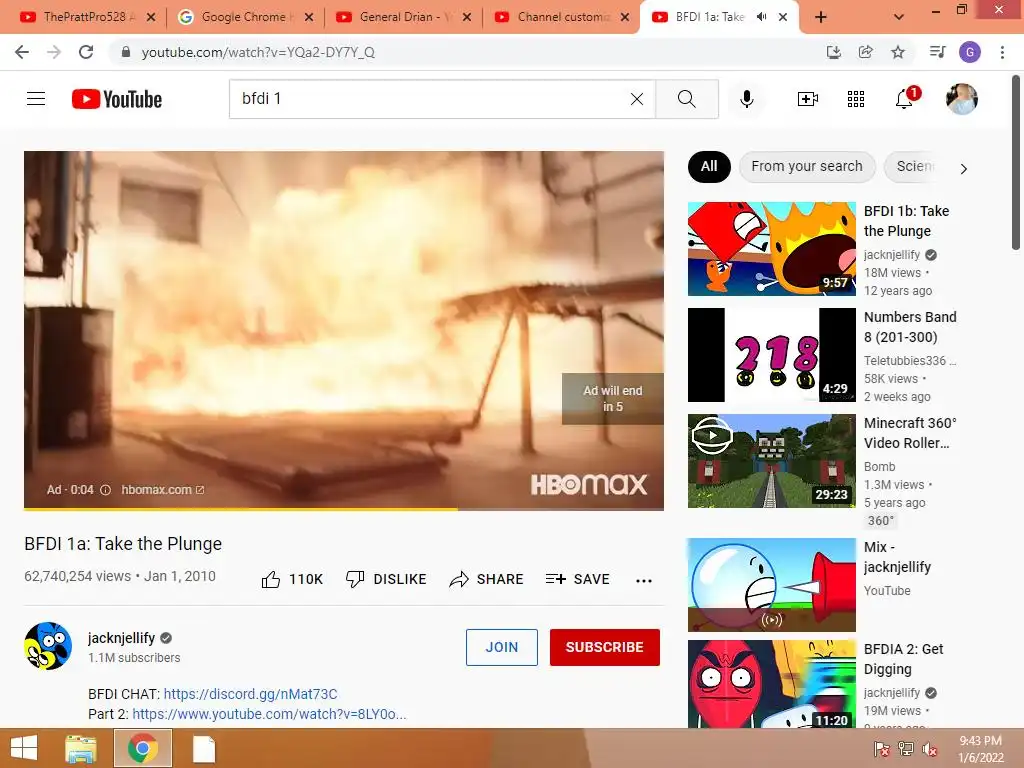Close the Channel customization tab
1024x768 pixels.
tap(625, 17)
